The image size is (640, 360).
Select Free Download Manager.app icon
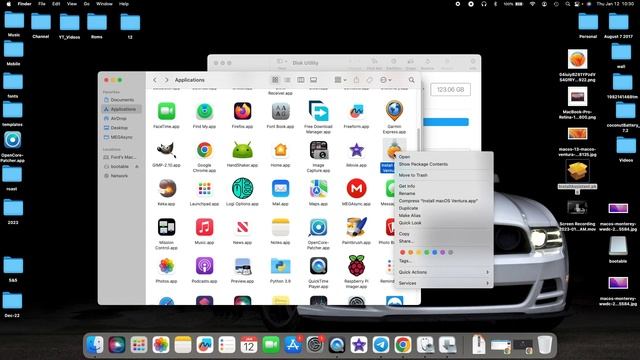click(x=318, y=111)
